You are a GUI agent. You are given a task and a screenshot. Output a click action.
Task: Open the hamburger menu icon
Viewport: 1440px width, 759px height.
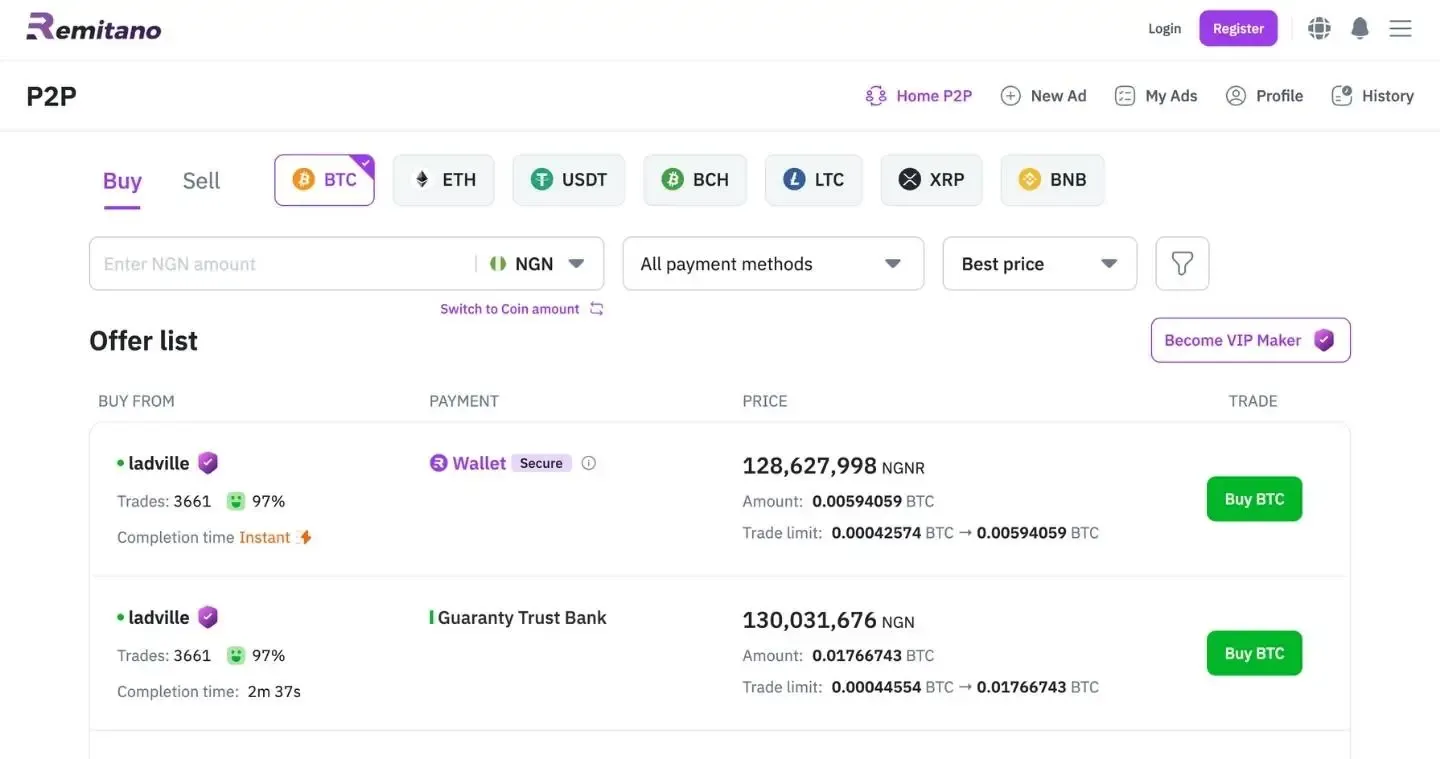(x=1400, y=29)
